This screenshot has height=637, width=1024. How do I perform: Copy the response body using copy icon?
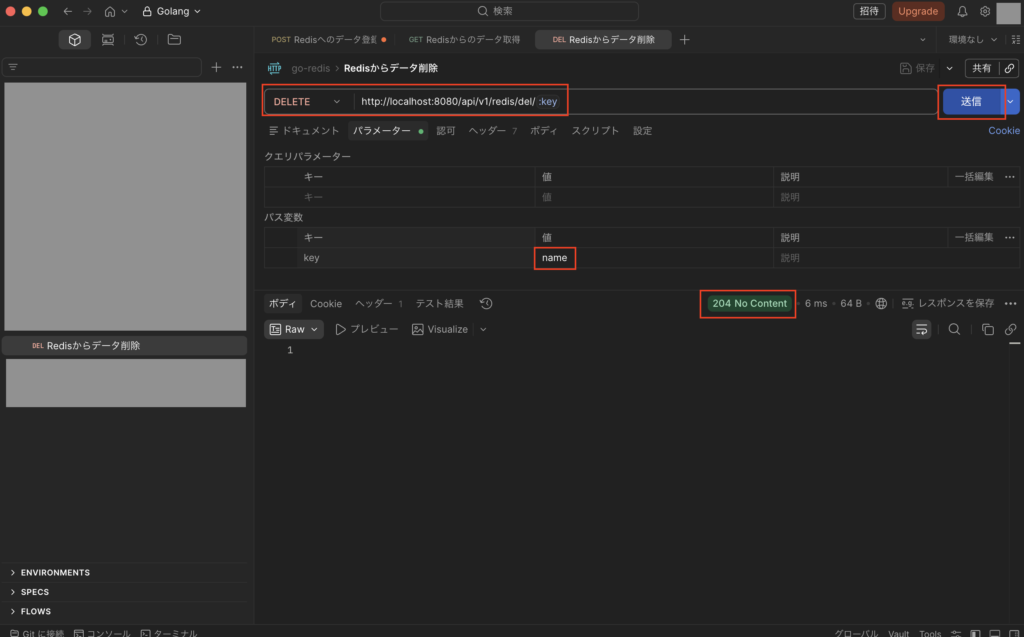coord(987,329)
